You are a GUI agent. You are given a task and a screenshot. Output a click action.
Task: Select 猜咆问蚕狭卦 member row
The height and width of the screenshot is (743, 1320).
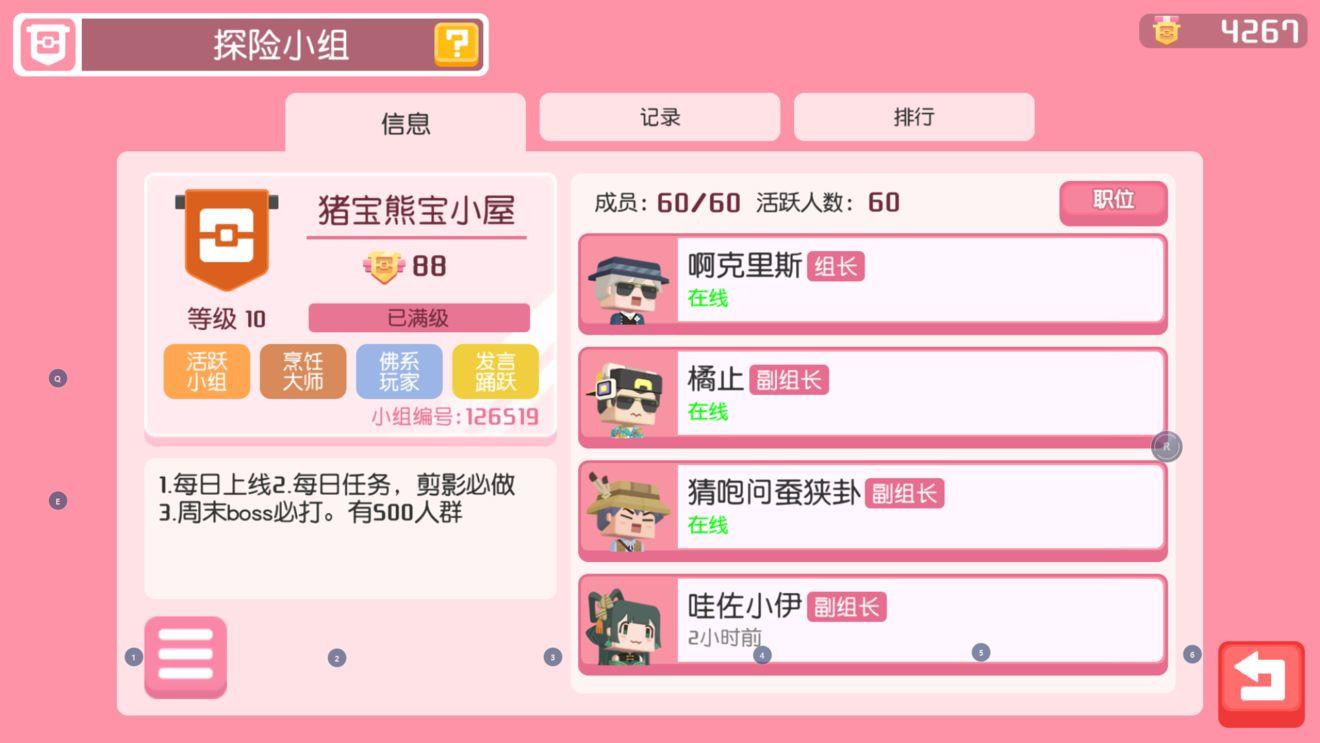(873, 509)
